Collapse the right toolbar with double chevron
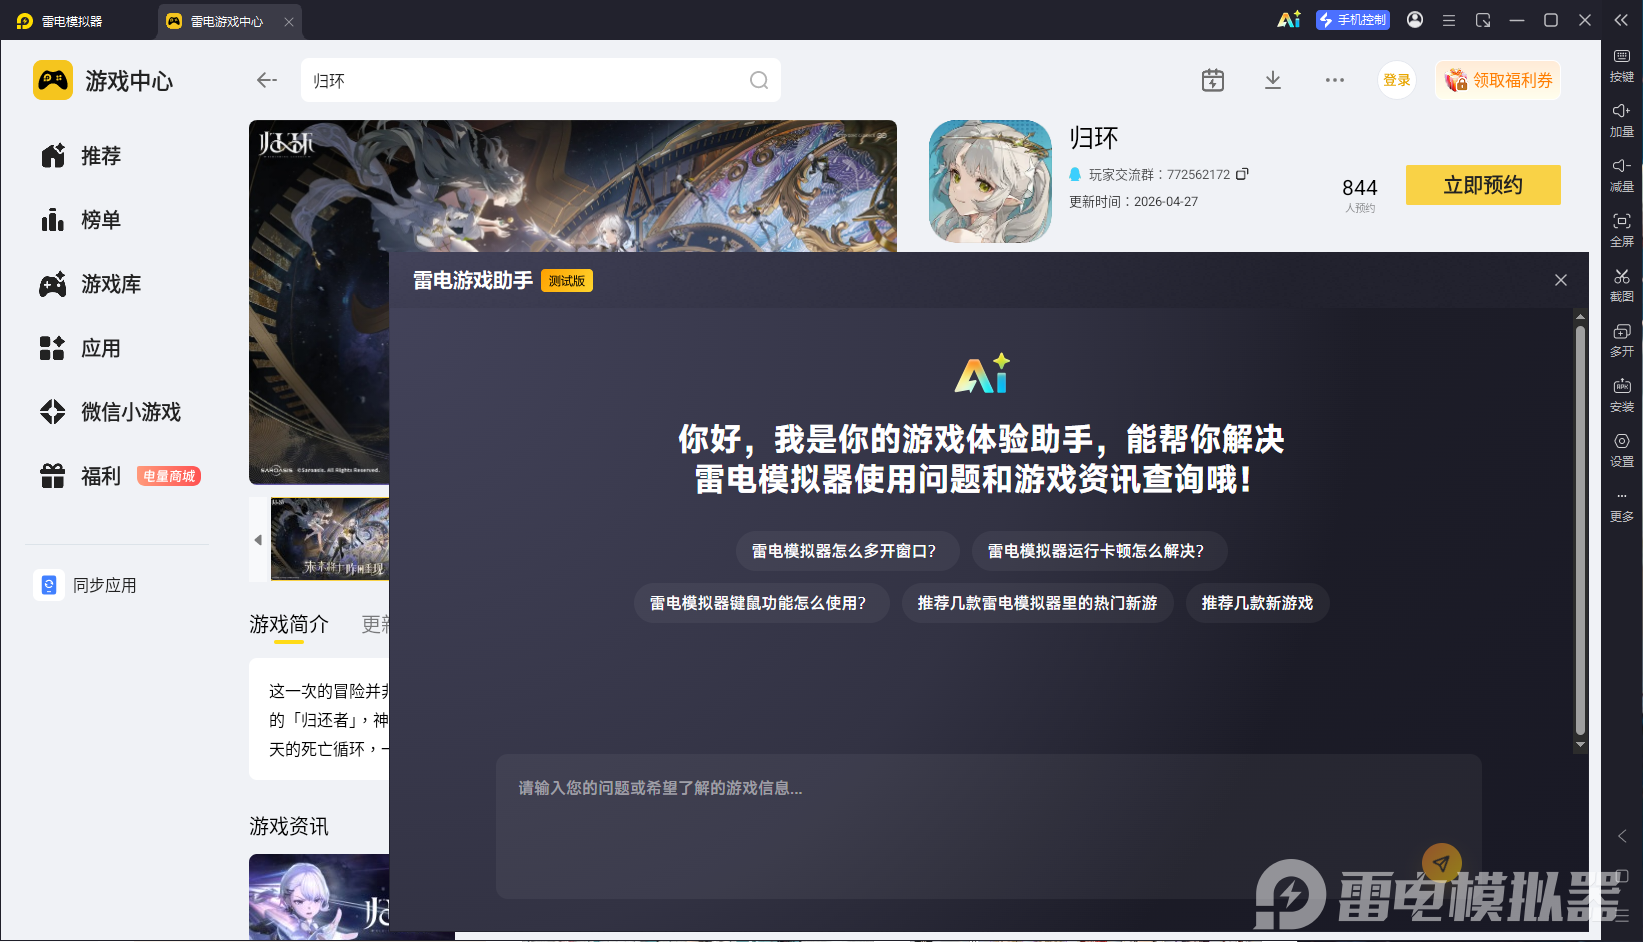The width and height of the screenshot is (1643, 942). coord(1621,20)
